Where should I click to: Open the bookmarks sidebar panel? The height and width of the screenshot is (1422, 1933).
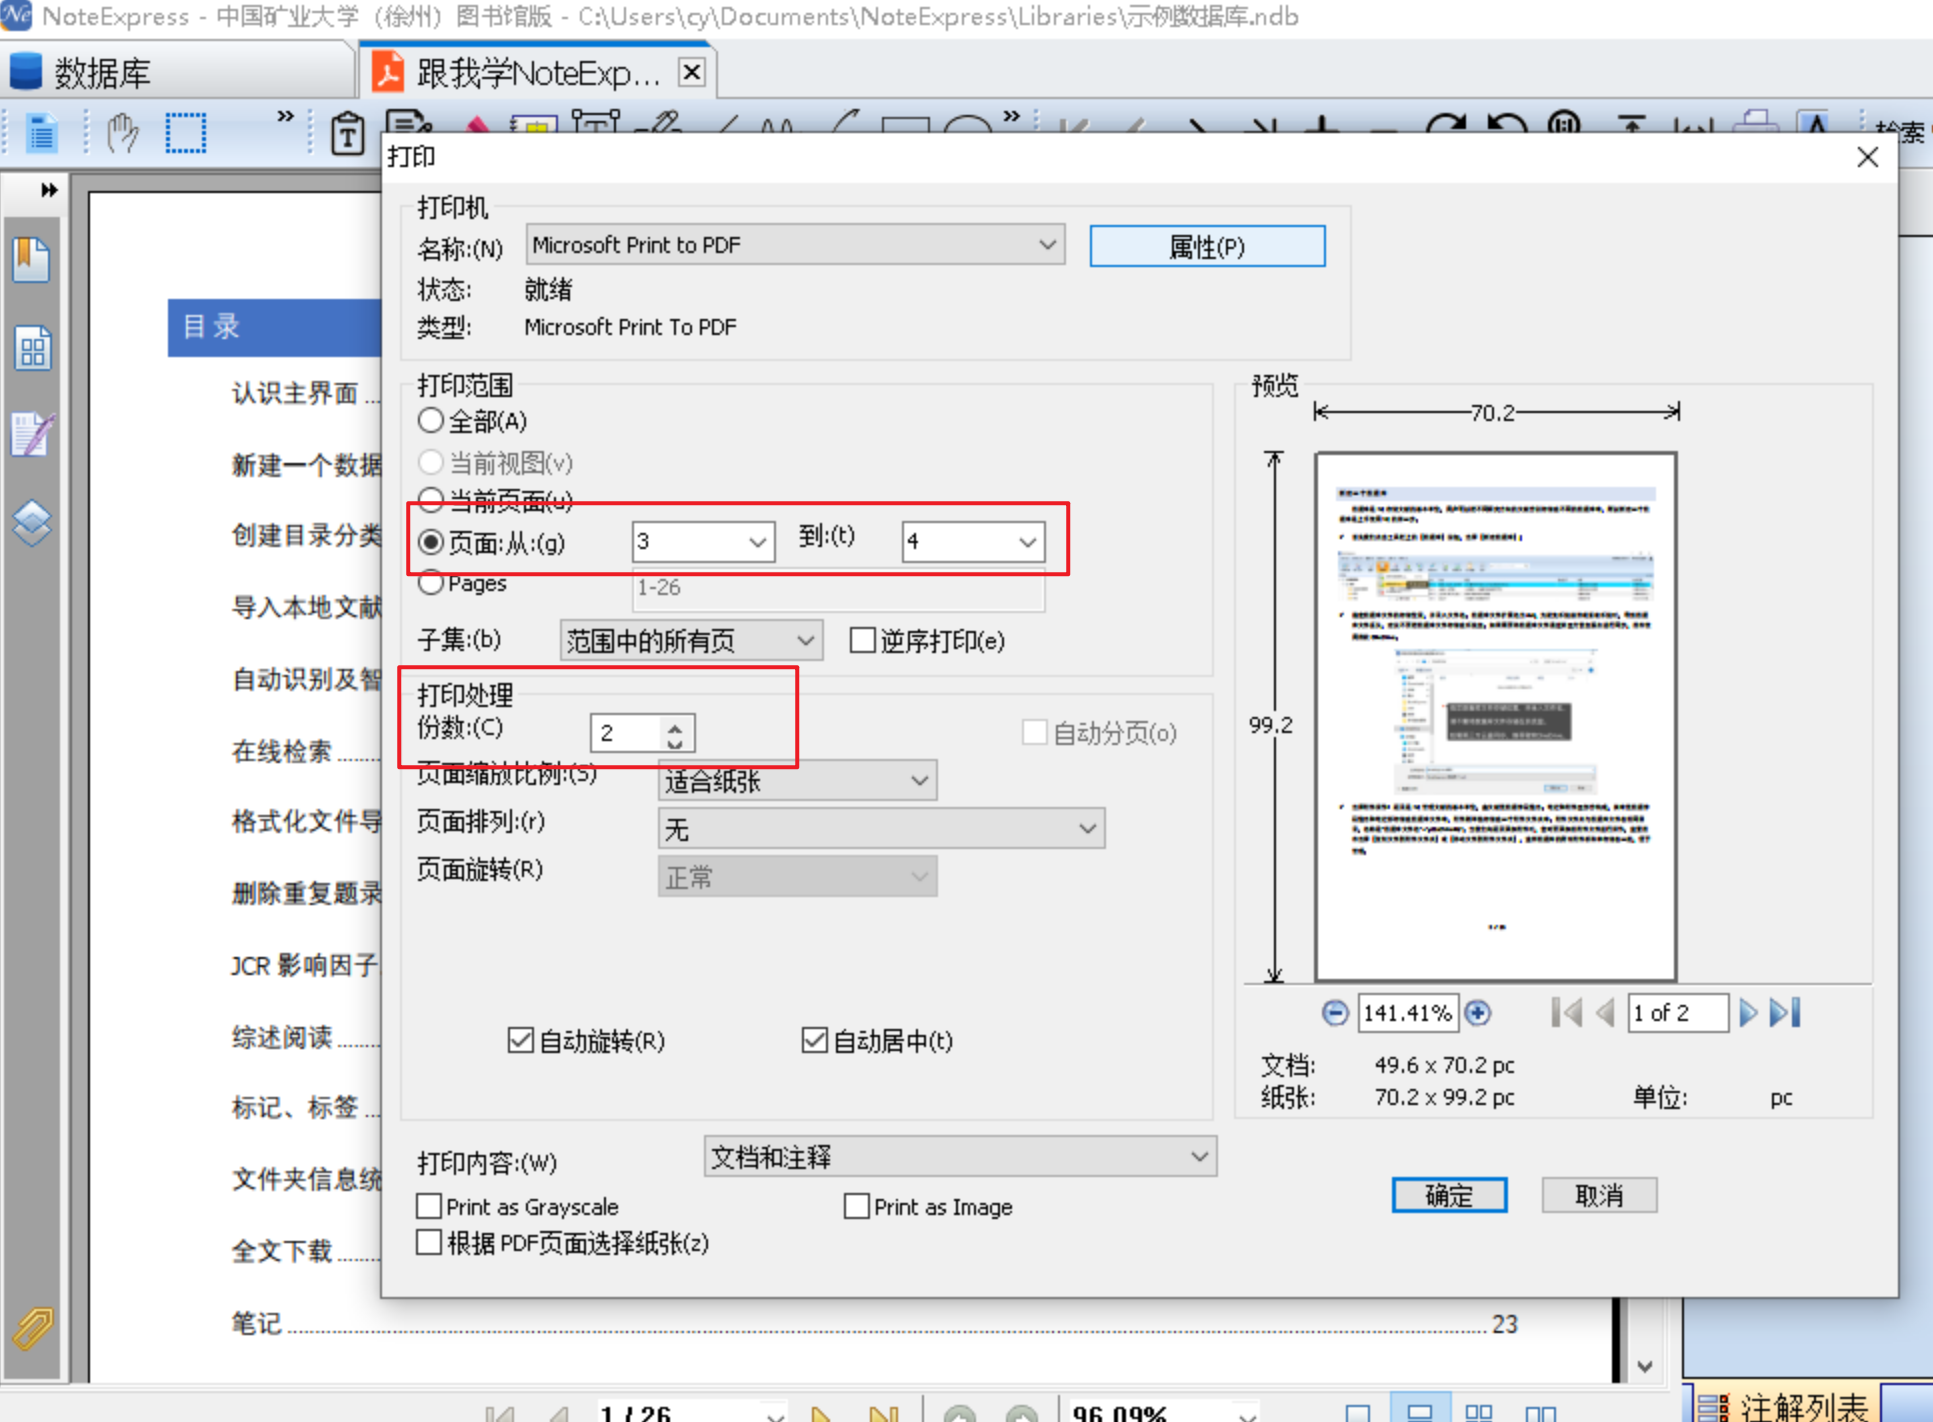(x=32, y=260)
